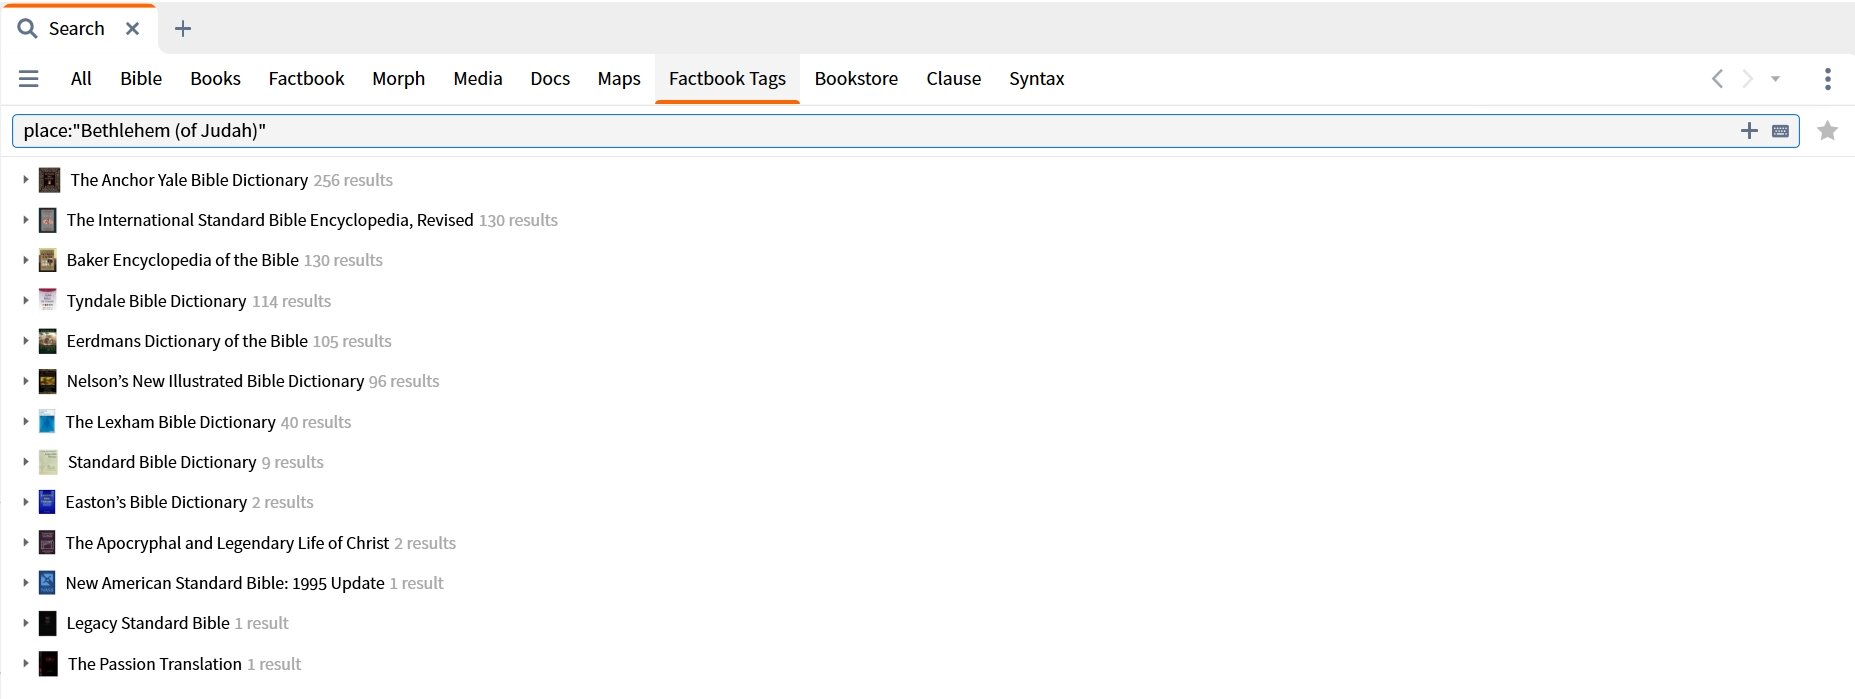Expand Apocryphal and Legendary Life of Christ

pyautogui.click(x=25, y=543)
